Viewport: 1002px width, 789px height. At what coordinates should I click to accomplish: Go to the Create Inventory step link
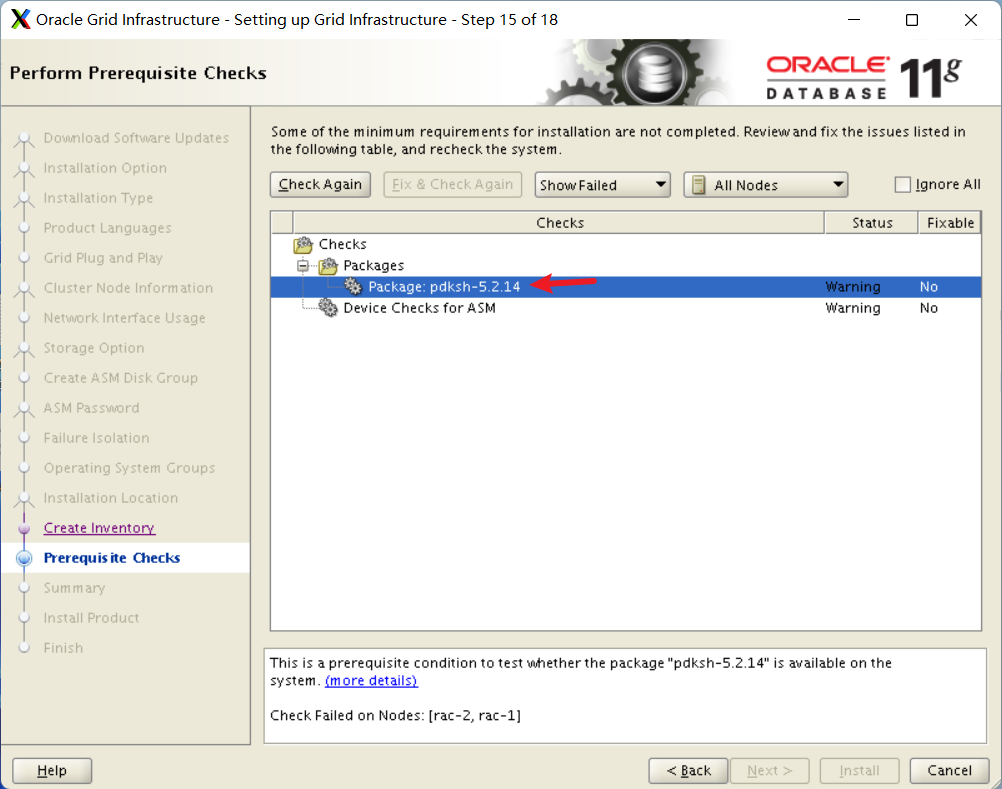[99, 528]
